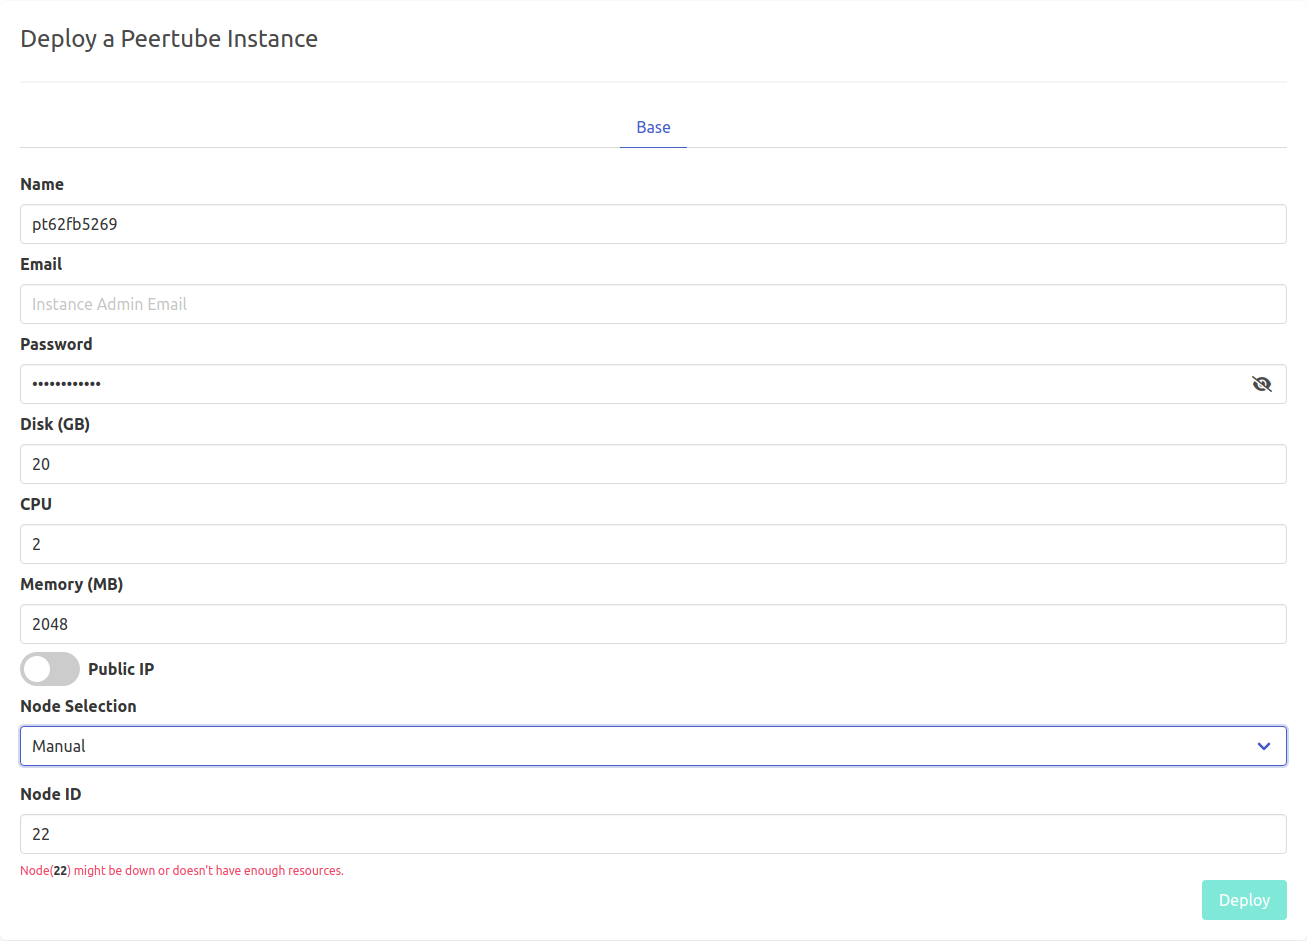
Task: Click the Password field label
Action: 56,344
